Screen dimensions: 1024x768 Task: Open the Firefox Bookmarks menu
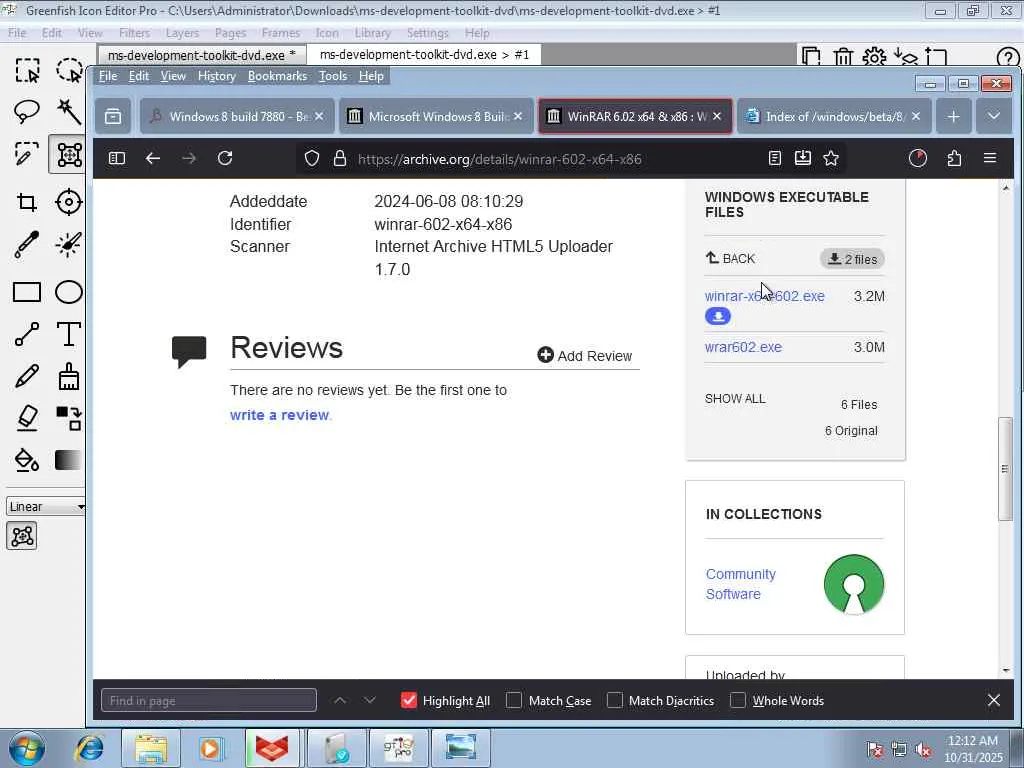(277, 76)
